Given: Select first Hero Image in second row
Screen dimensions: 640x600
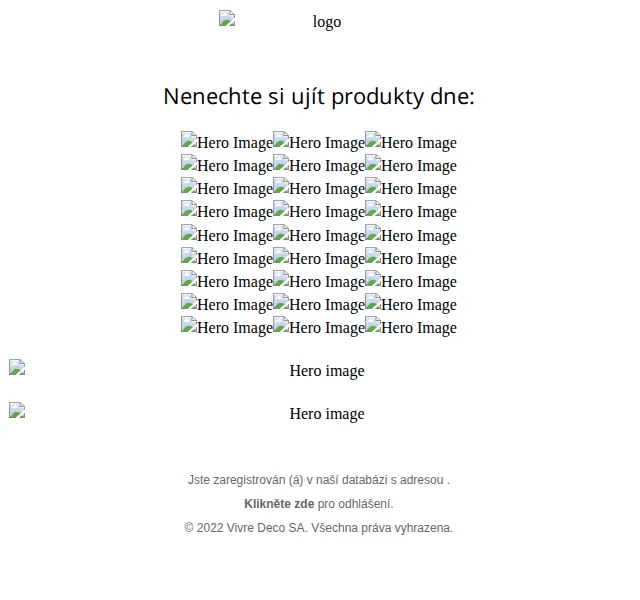Looking at the screenshot, I should click(x=227, y=166).
